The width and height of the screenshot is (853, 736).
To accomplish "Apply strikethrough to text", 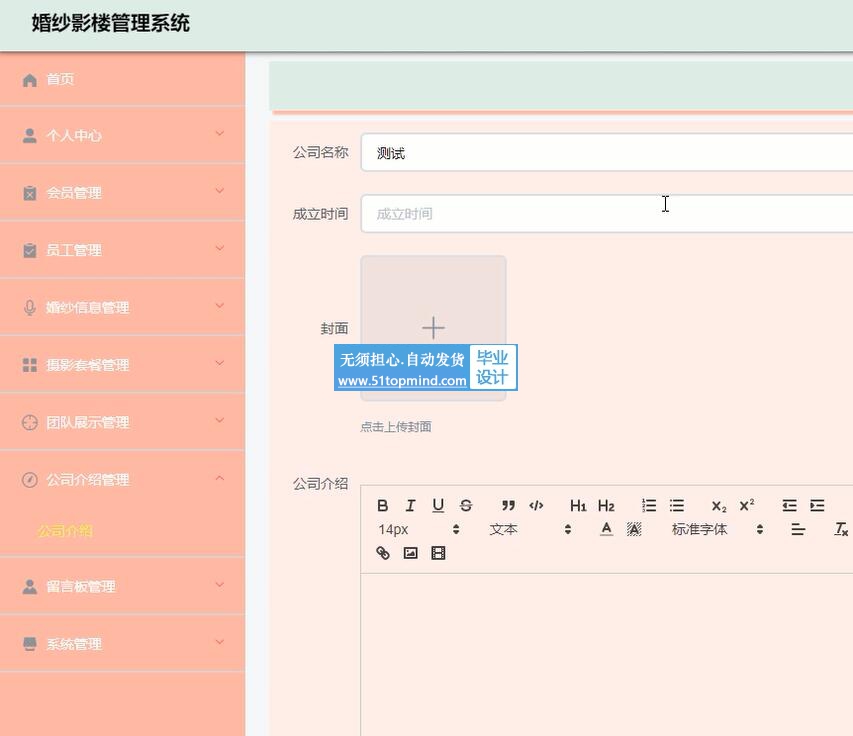I will coord(466,506).
